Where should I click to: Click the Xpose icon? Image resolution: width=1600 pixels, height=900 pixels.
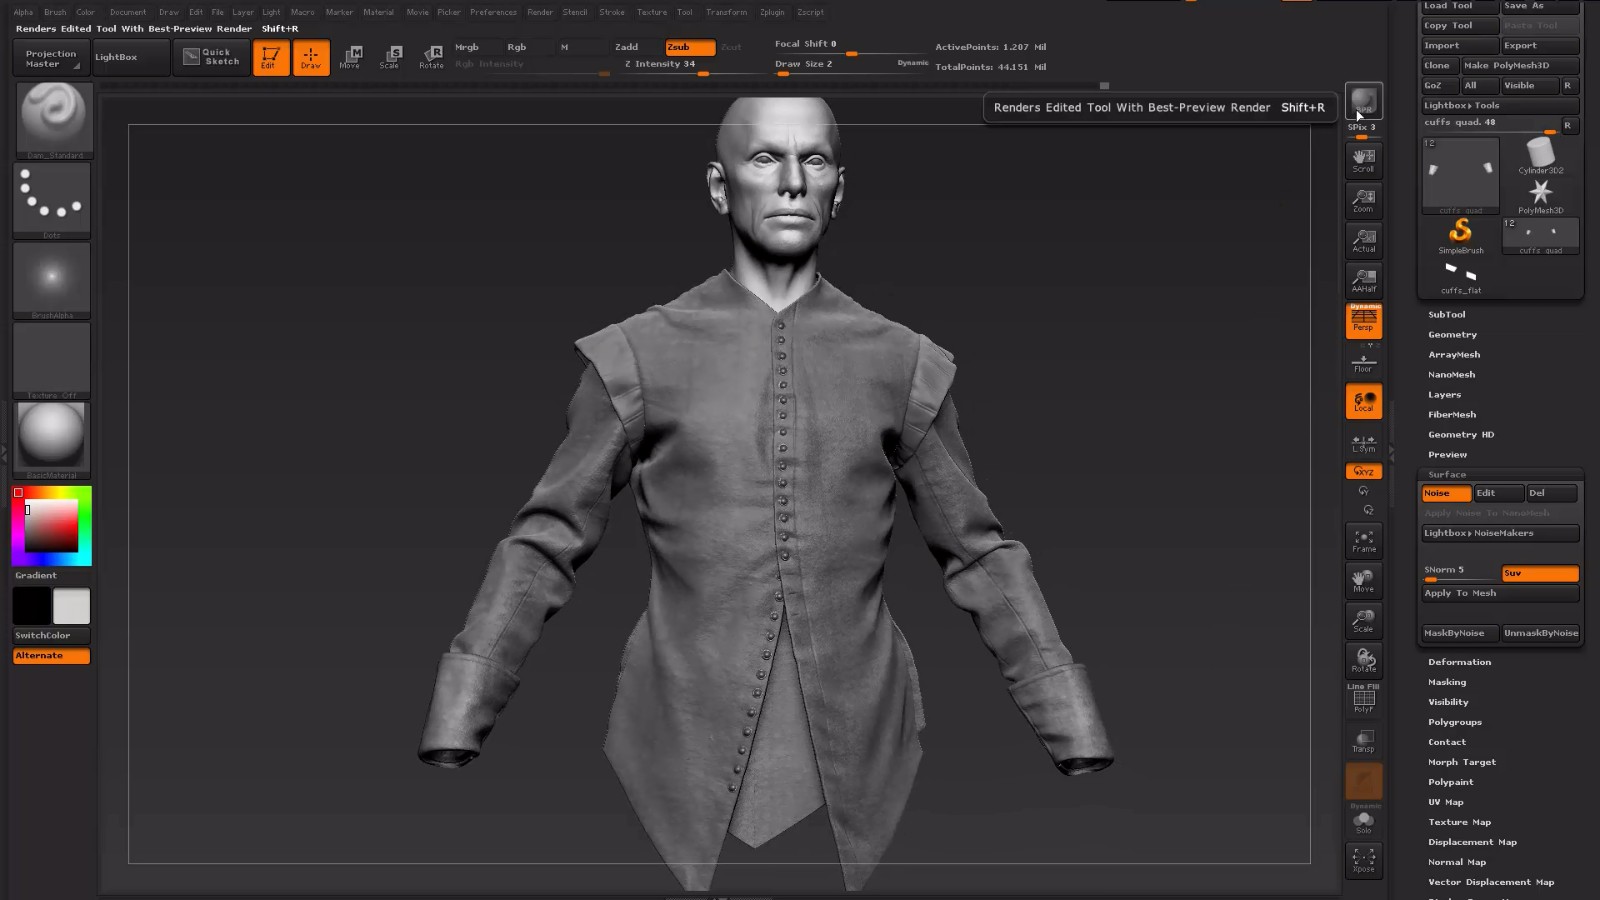(x=1363, y=861)
